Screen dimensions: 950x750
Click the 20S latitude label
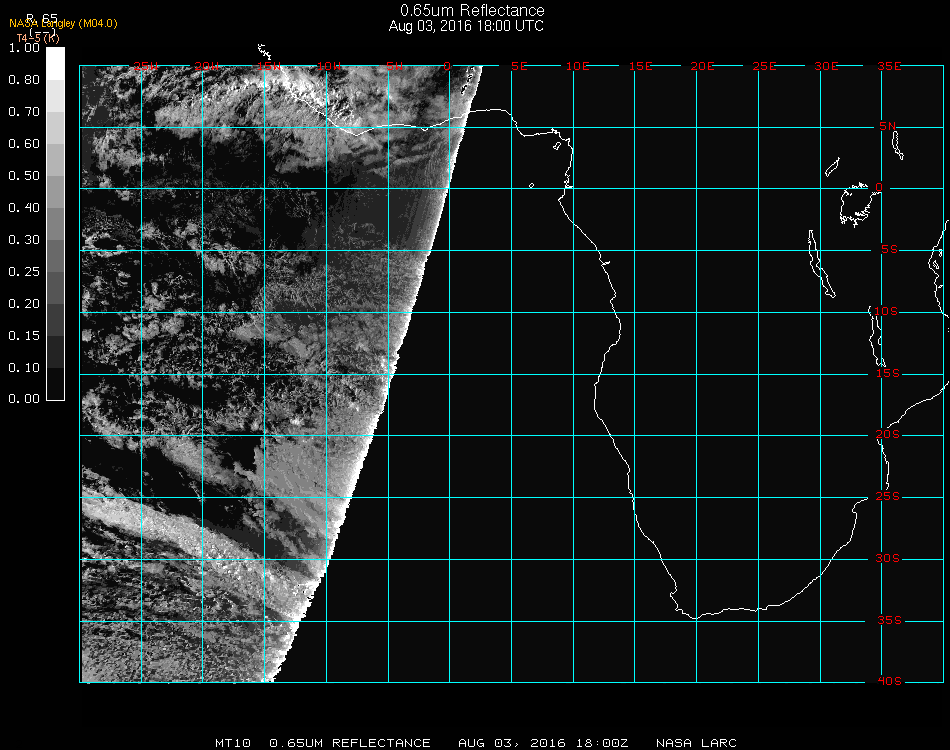point(888,435)
